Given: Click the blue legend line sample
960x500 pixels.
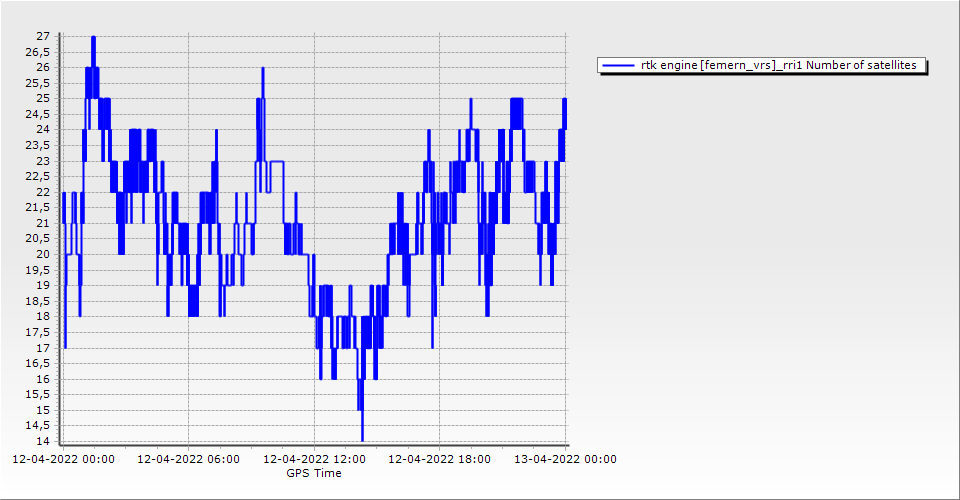Looking at the screenshot, I should coord(619,65).
